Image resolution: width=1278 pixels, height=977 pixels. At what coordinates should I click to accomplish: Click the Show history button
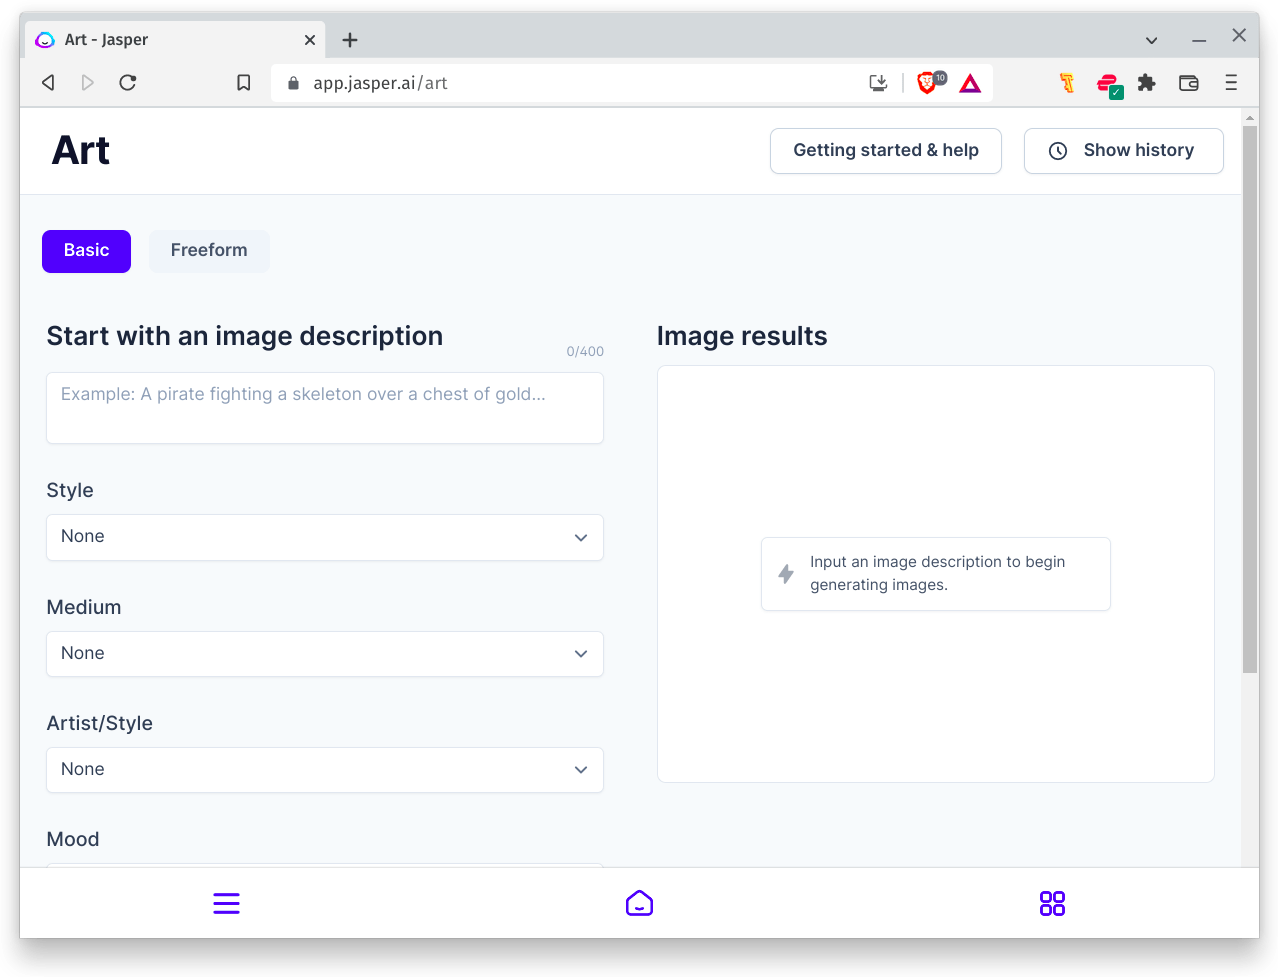coord(1124,151)
